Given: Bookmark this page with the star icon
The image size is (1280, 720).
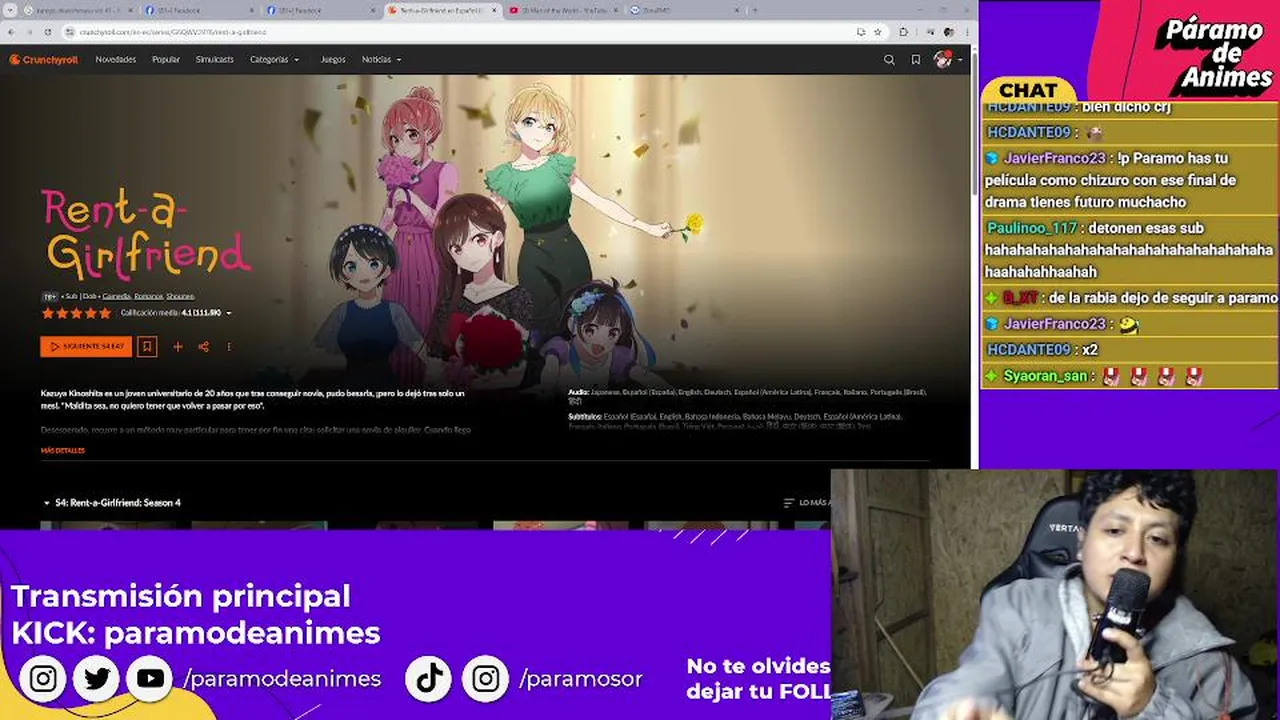Looking at the screenshot, I should 878,32.
